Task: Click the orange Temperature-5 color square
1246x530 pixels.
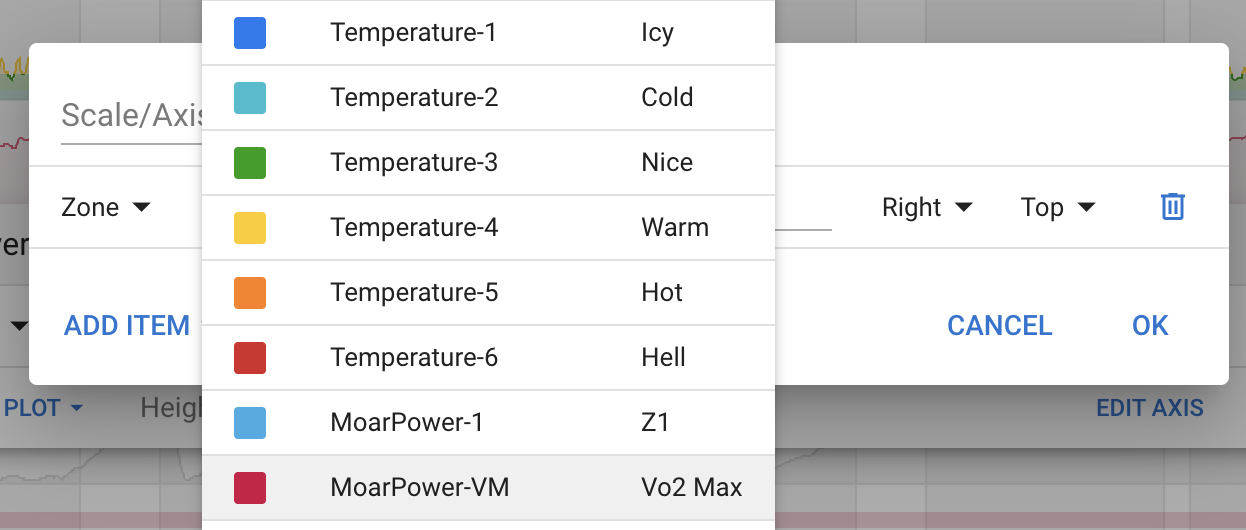Action: pyautogui.click(x=249, y=293)
